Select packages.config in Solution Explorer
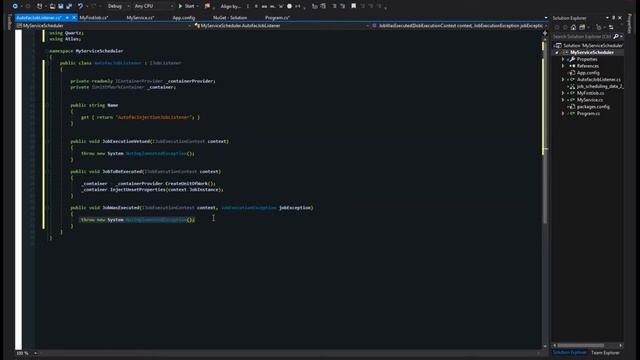640x360 pixels. [593, 107]
